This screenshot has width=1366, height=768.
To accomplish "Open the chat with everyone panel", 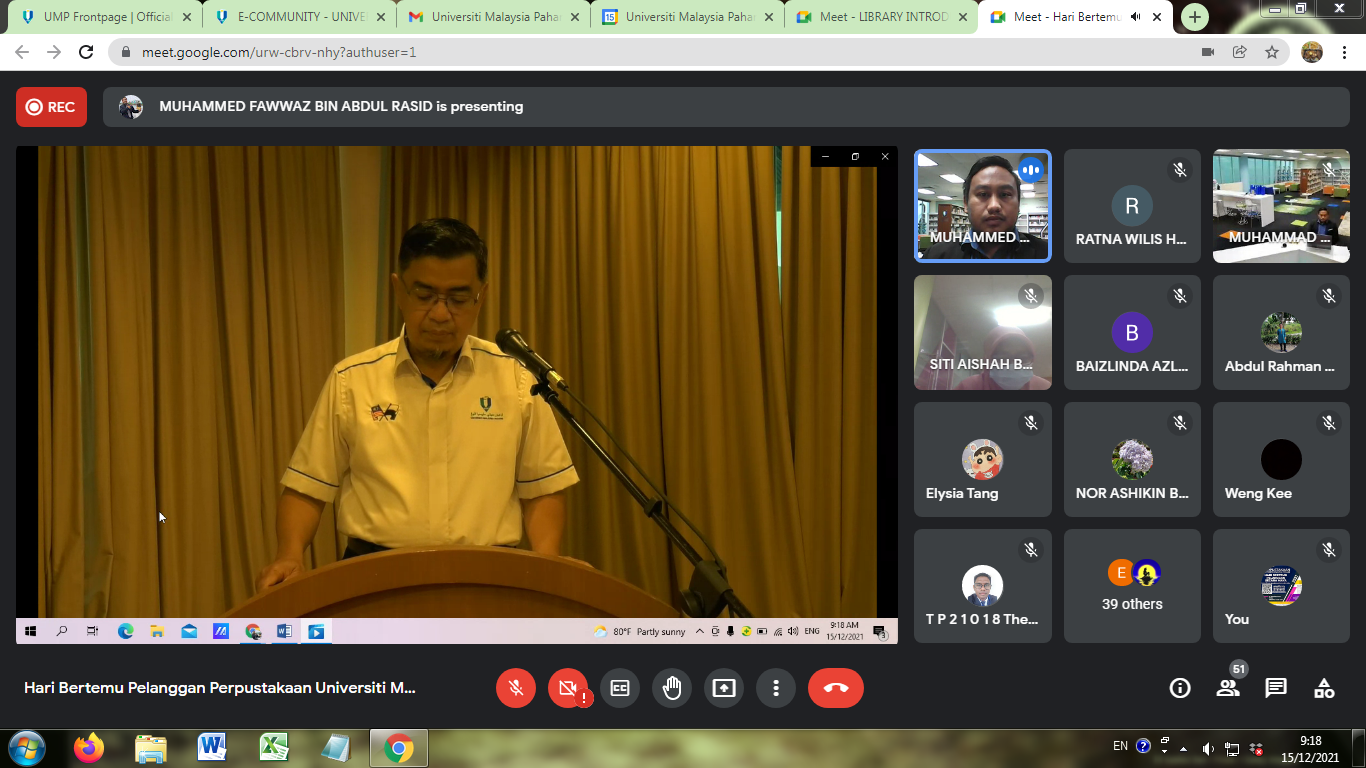I will (x=1276, y=688).
